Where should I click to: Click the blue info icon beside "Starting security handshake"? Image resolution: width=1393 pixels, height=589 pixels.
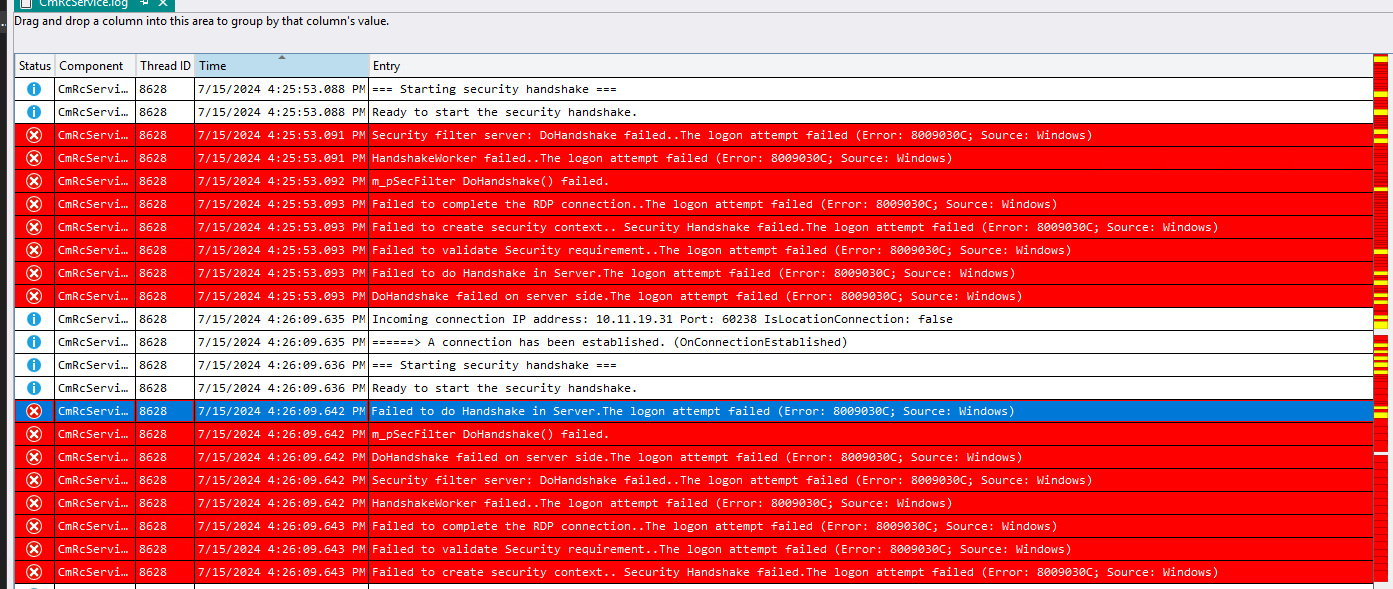pos(34,89)
